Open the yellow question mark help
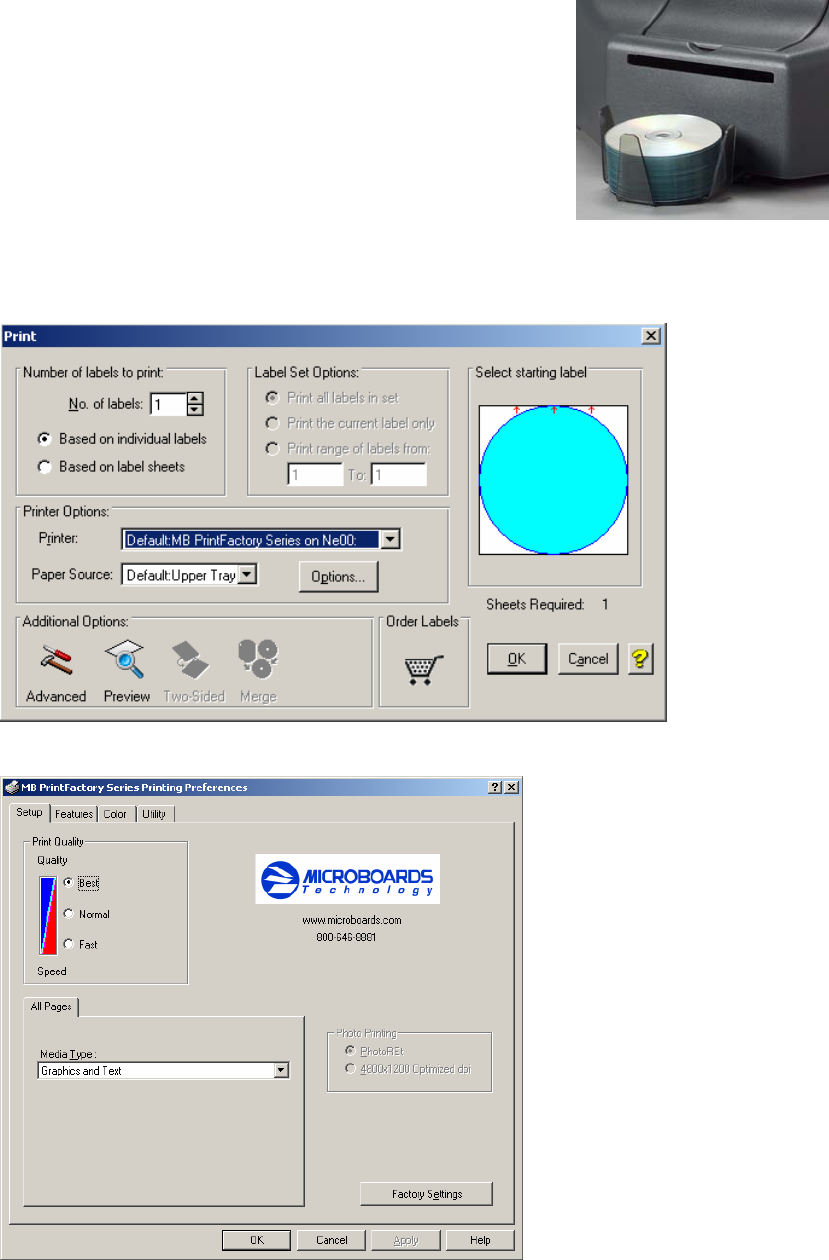The width and height of the screenshot is (829, 1260). tap(641, 658)
